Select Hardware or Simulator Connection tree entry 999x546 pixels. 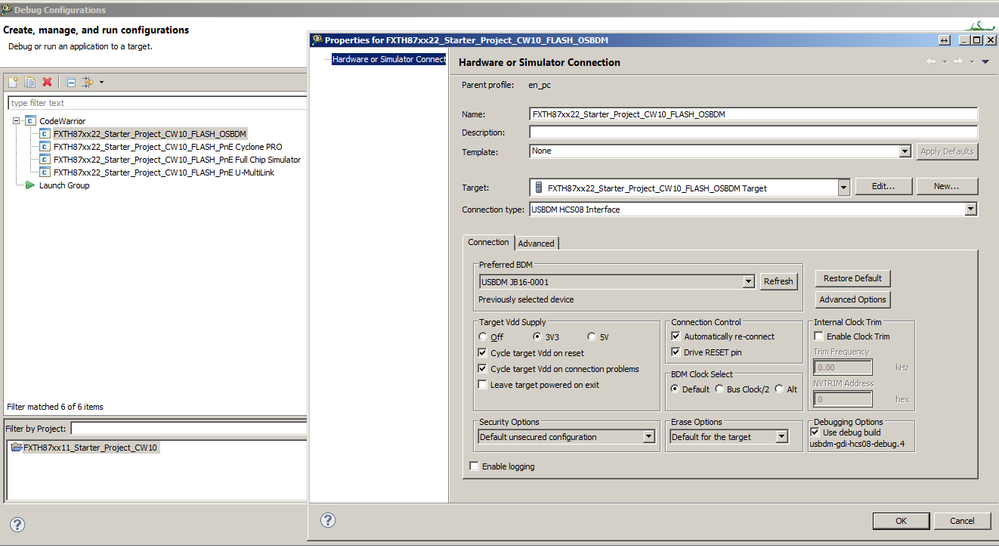point(389,59)
